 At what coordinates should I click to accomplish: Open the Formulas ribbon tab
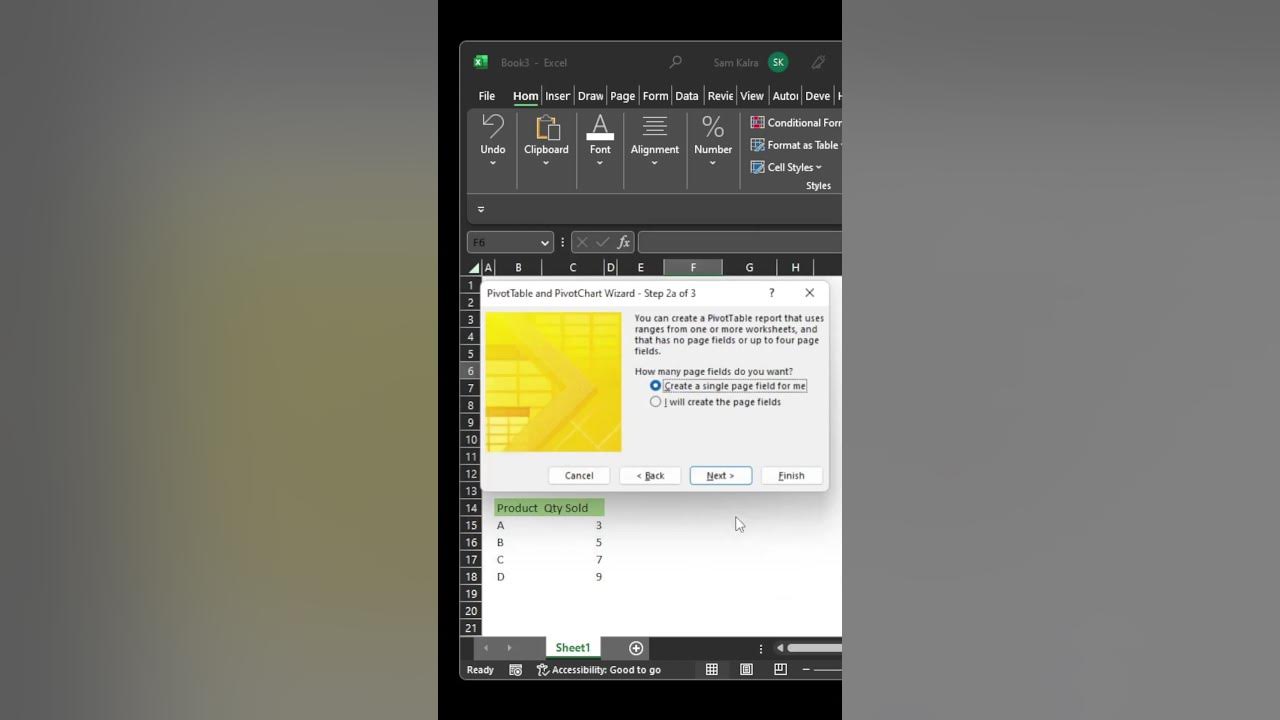click(x=655, y=96)
